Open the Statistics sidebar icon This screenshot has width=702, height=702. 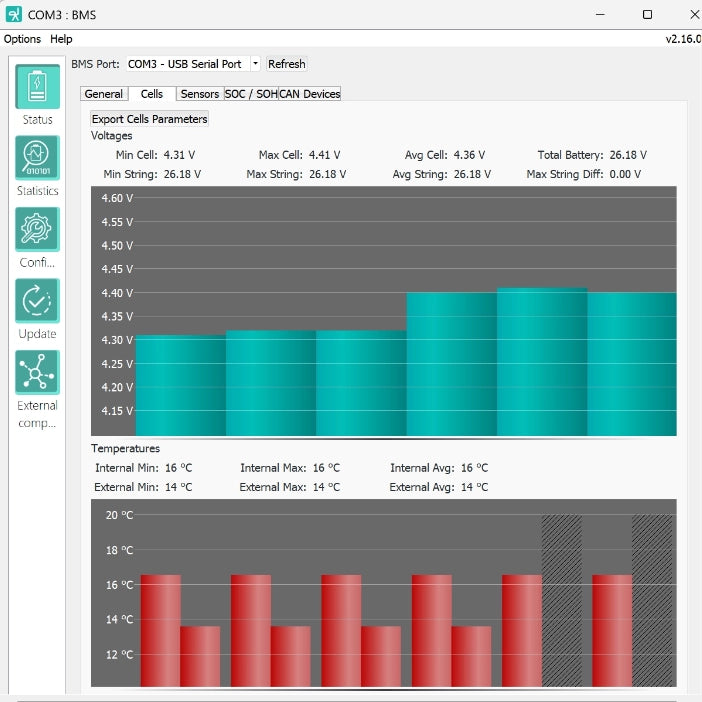point(37,158)
